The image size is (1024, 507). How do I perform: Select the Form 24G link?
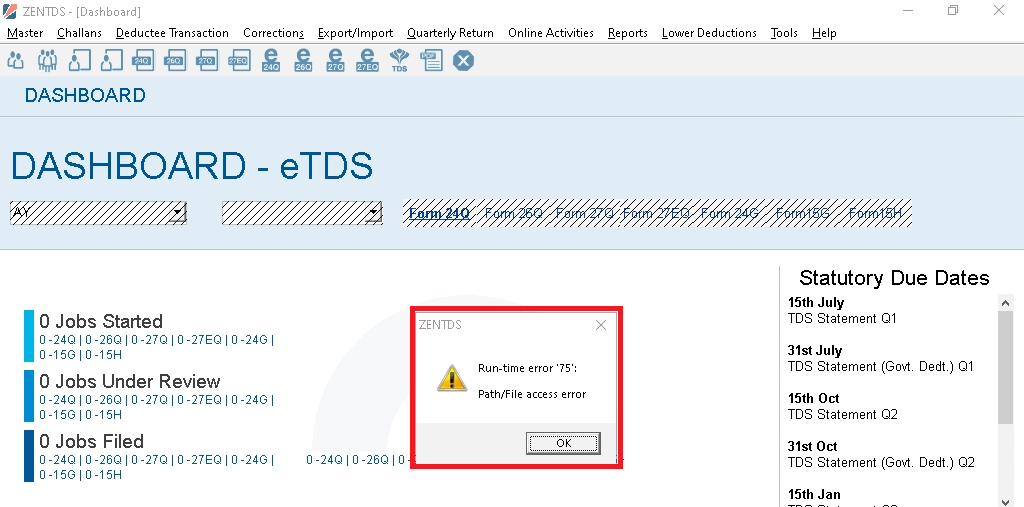click(x=729, y=213)
